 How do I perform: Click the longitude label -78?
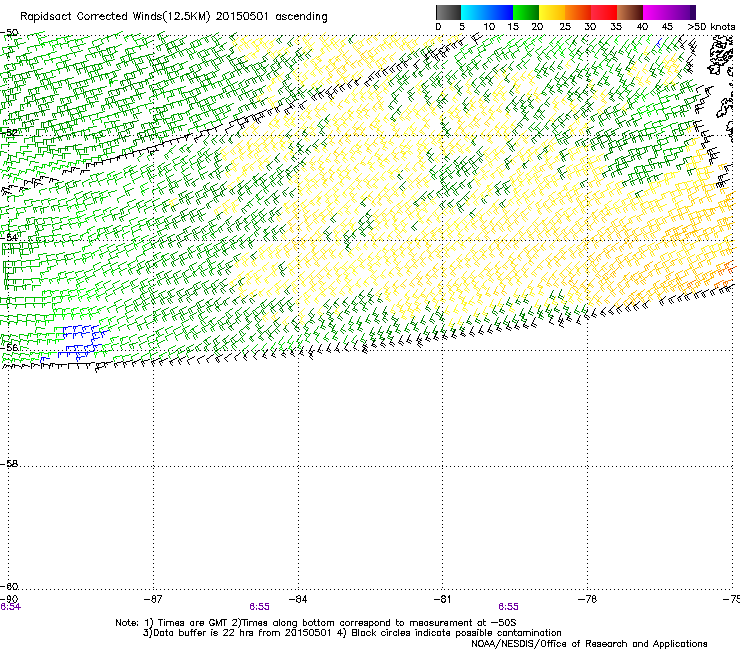587,599
